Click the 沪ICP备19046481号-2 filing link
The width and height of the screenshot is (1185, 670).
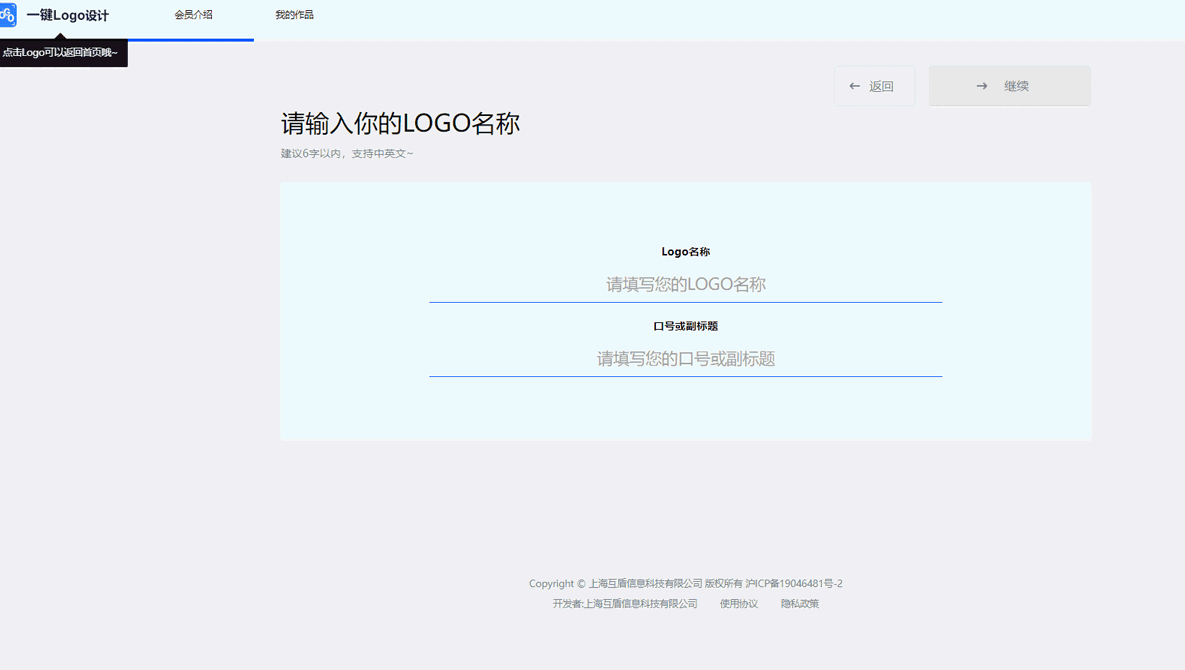click(x=795, y=583)
